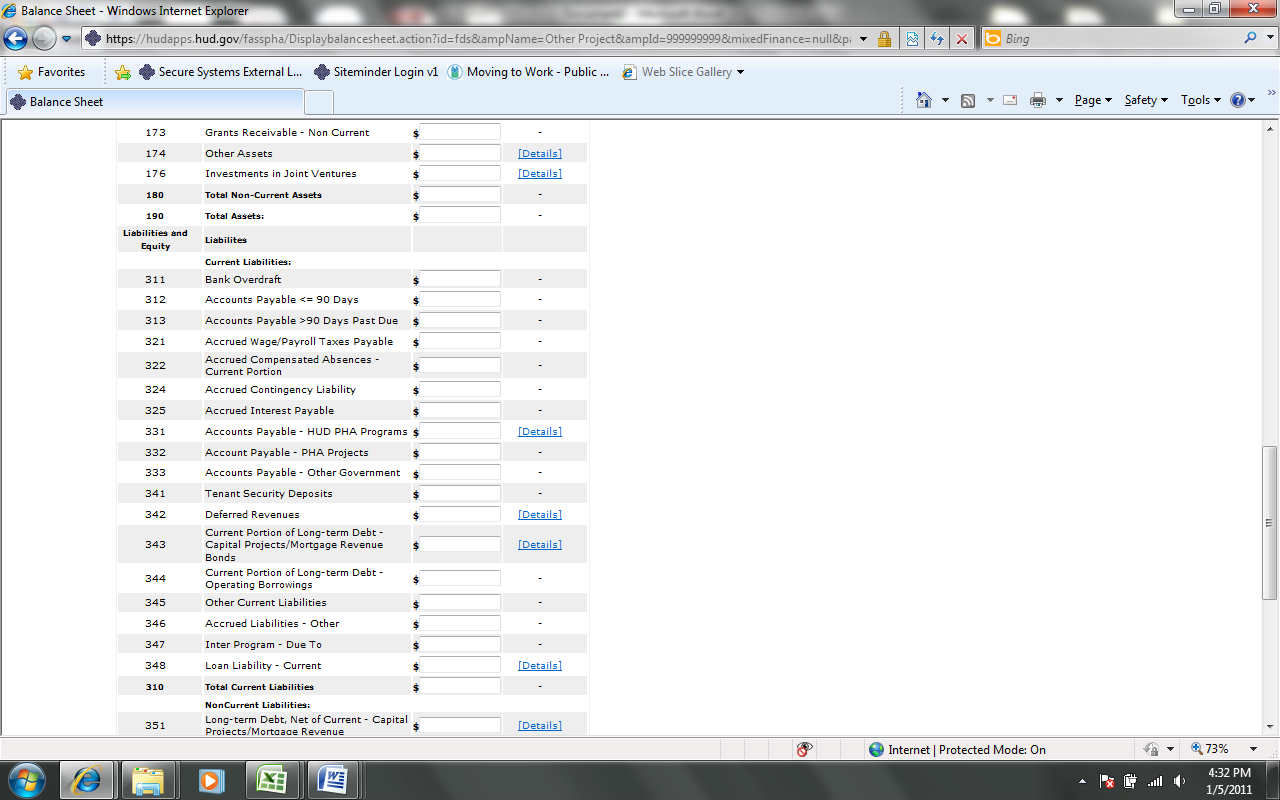Image resolution: width=1280 pixels, height=800 pixels.
Task: Open Details for Investments in Joint Ventures
Action: click(x=540, y=174)
